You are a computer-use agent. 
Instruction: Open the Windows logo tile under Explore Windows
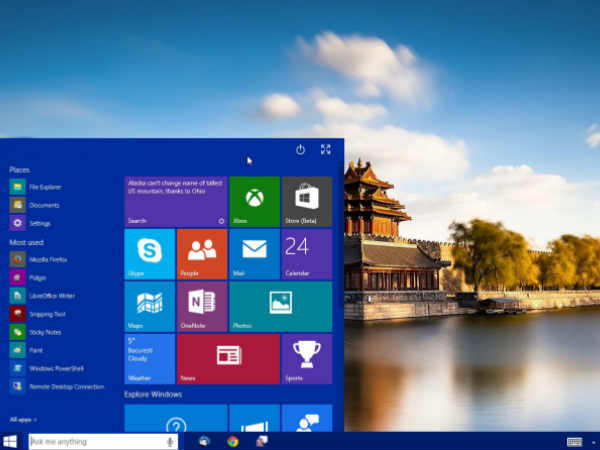tap(254, 418)
